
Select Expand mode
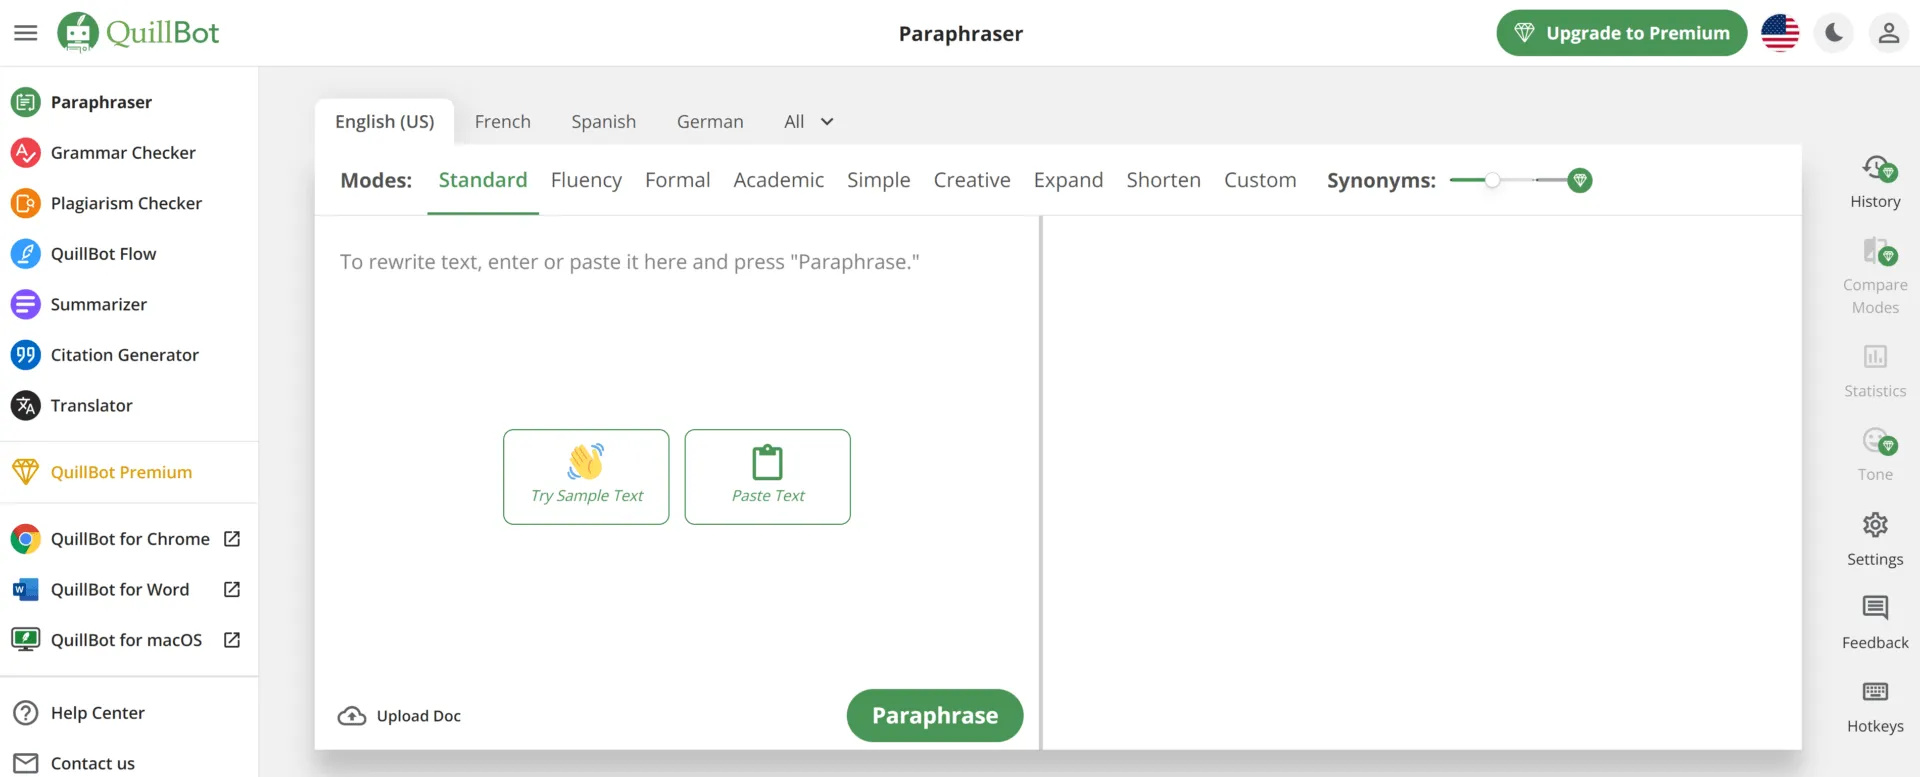click(1068, 180)
